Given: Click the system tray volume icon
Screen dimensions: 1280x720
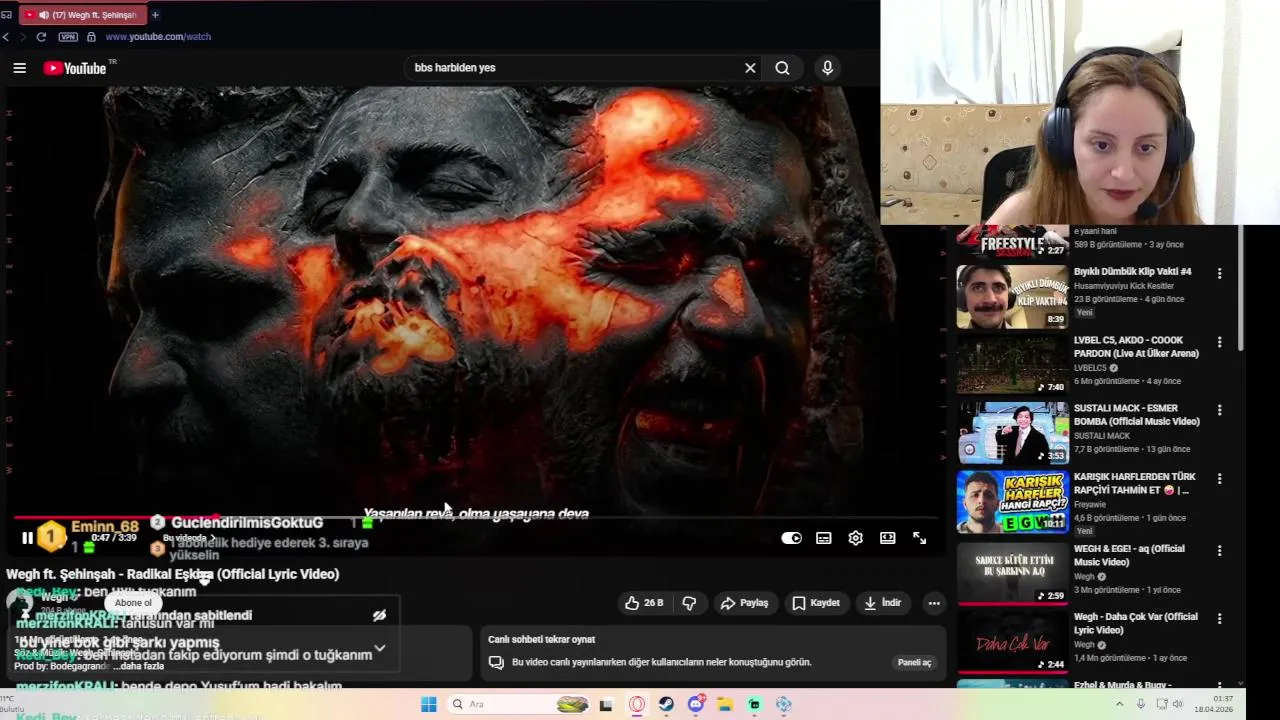Looking at the screenshot, I should 1178,704.
